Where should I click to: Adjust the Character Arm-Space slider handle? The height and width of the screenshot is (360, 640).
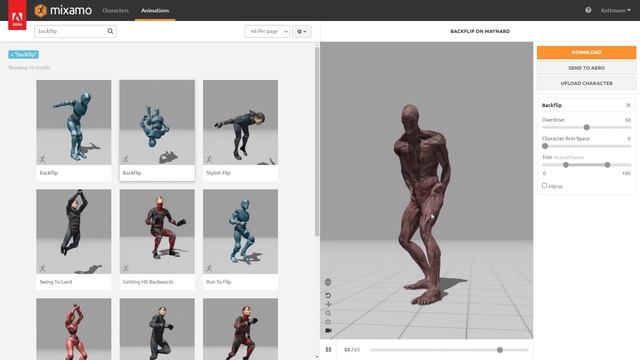(x=545, y=146)
